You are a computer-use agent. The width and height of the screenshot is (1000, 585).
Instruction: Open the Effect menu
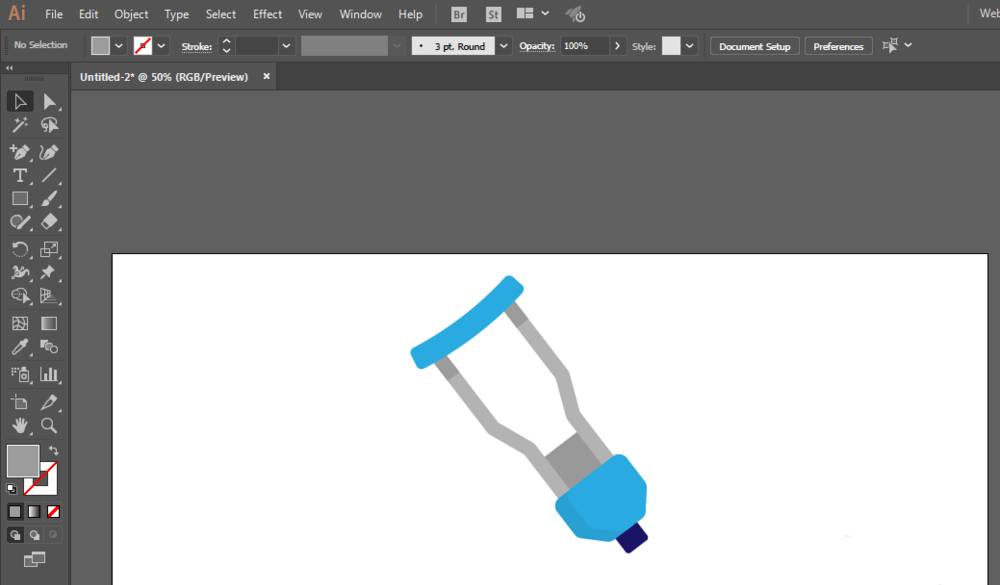(x=267, y=14)
